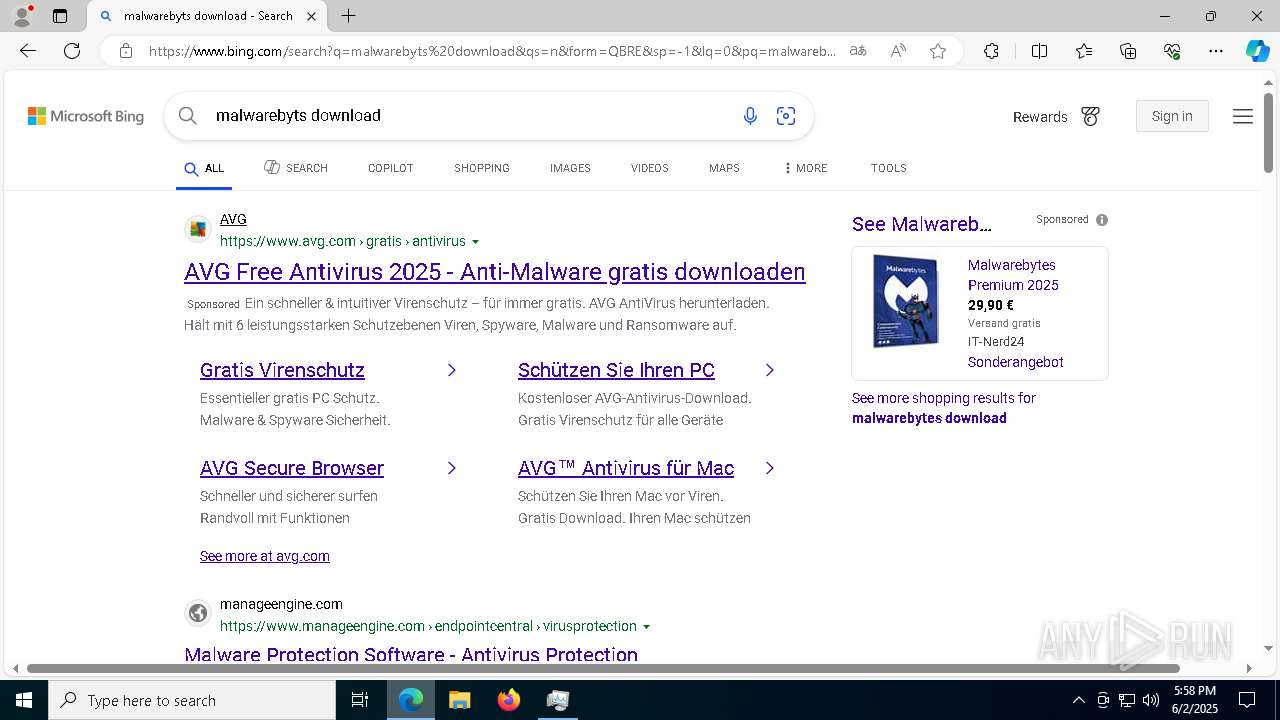Click See more at avg.com
Viewport: 1280px width, 720px height.
point(265,556)
